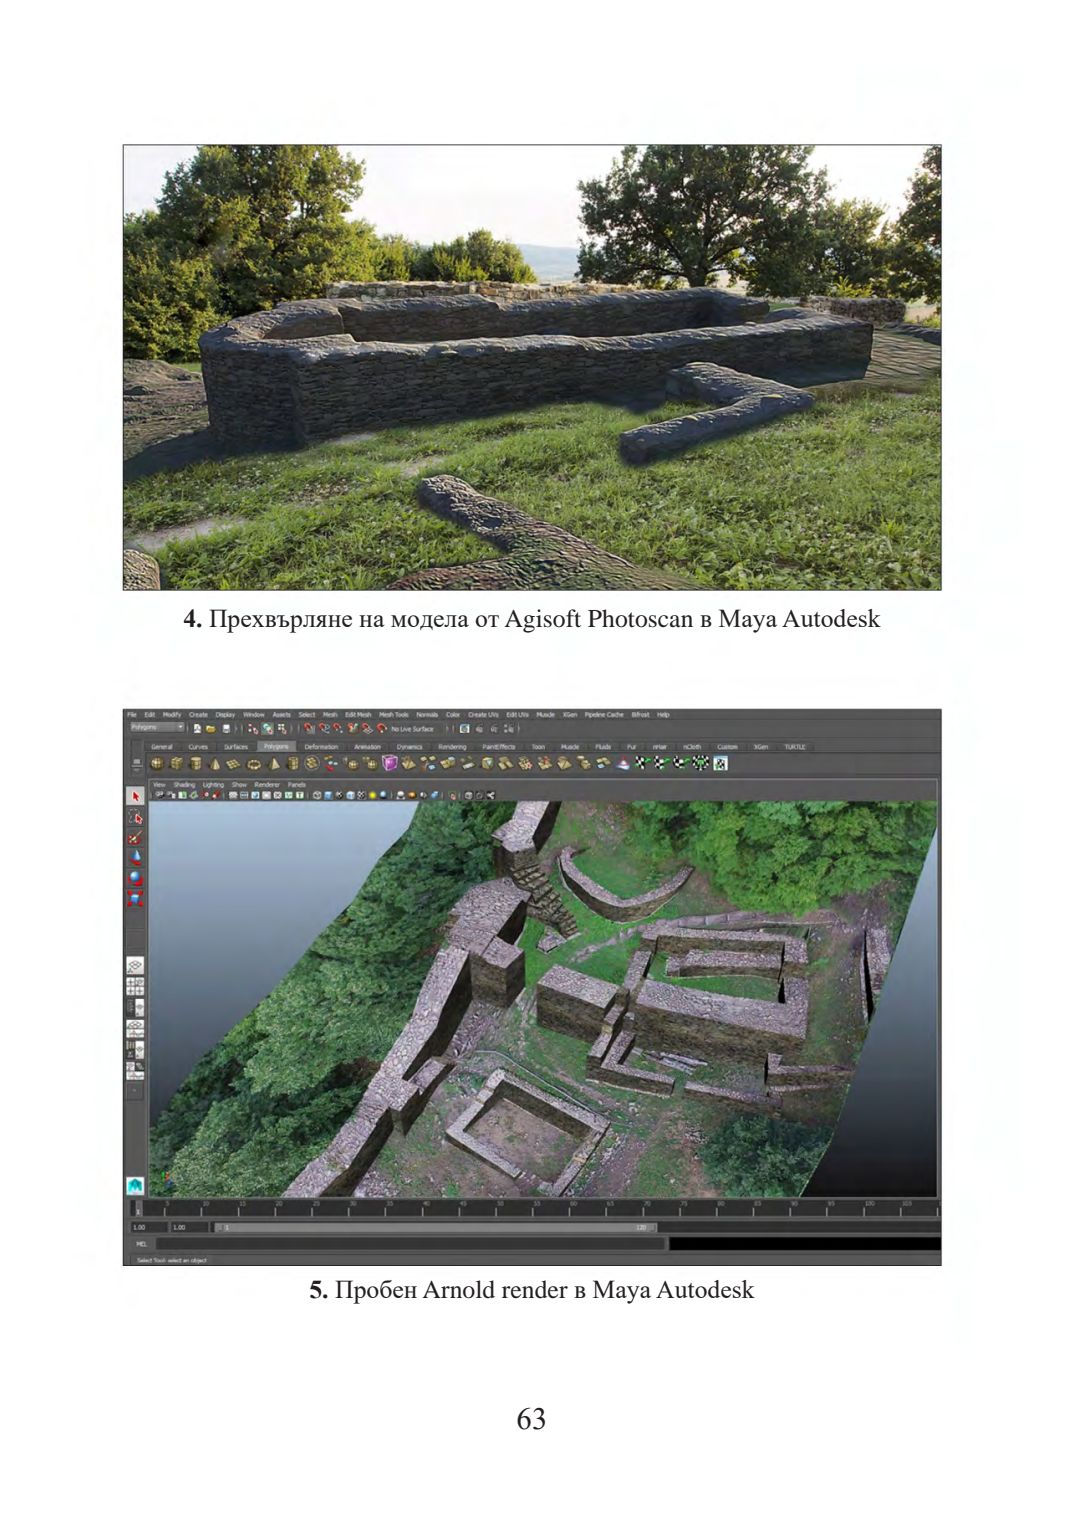The height and width of the screenshot is (1532, 1080).
Task: Click the purple cube shelf icon
Action: (x=390, y=764)
